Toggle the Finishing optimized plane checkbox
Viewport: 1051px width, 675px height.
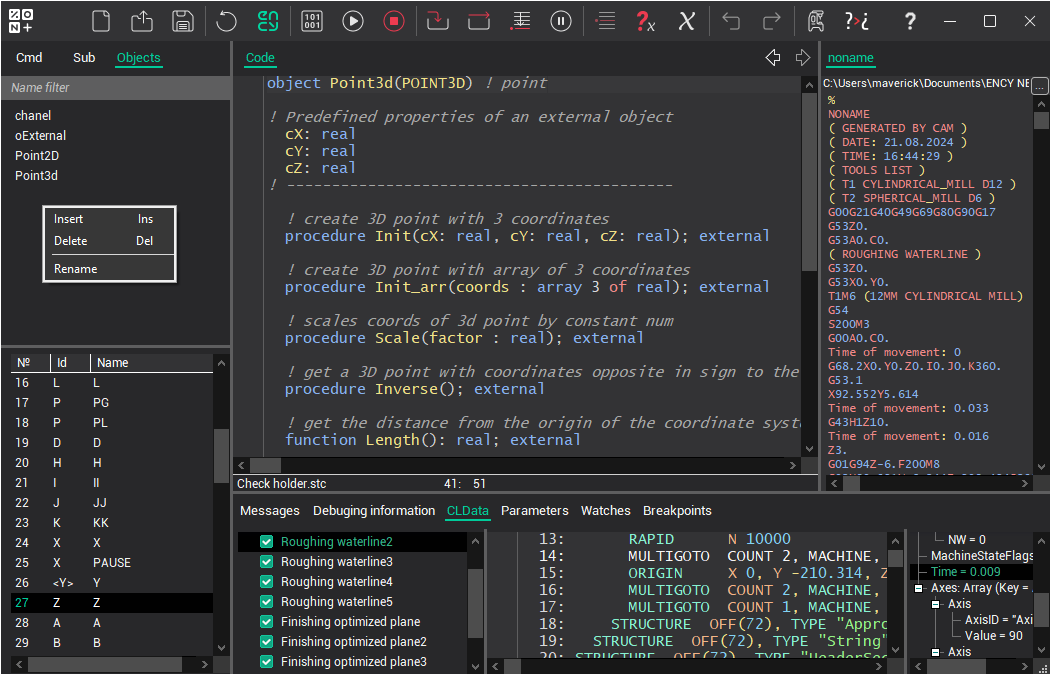tap(267, 622)
